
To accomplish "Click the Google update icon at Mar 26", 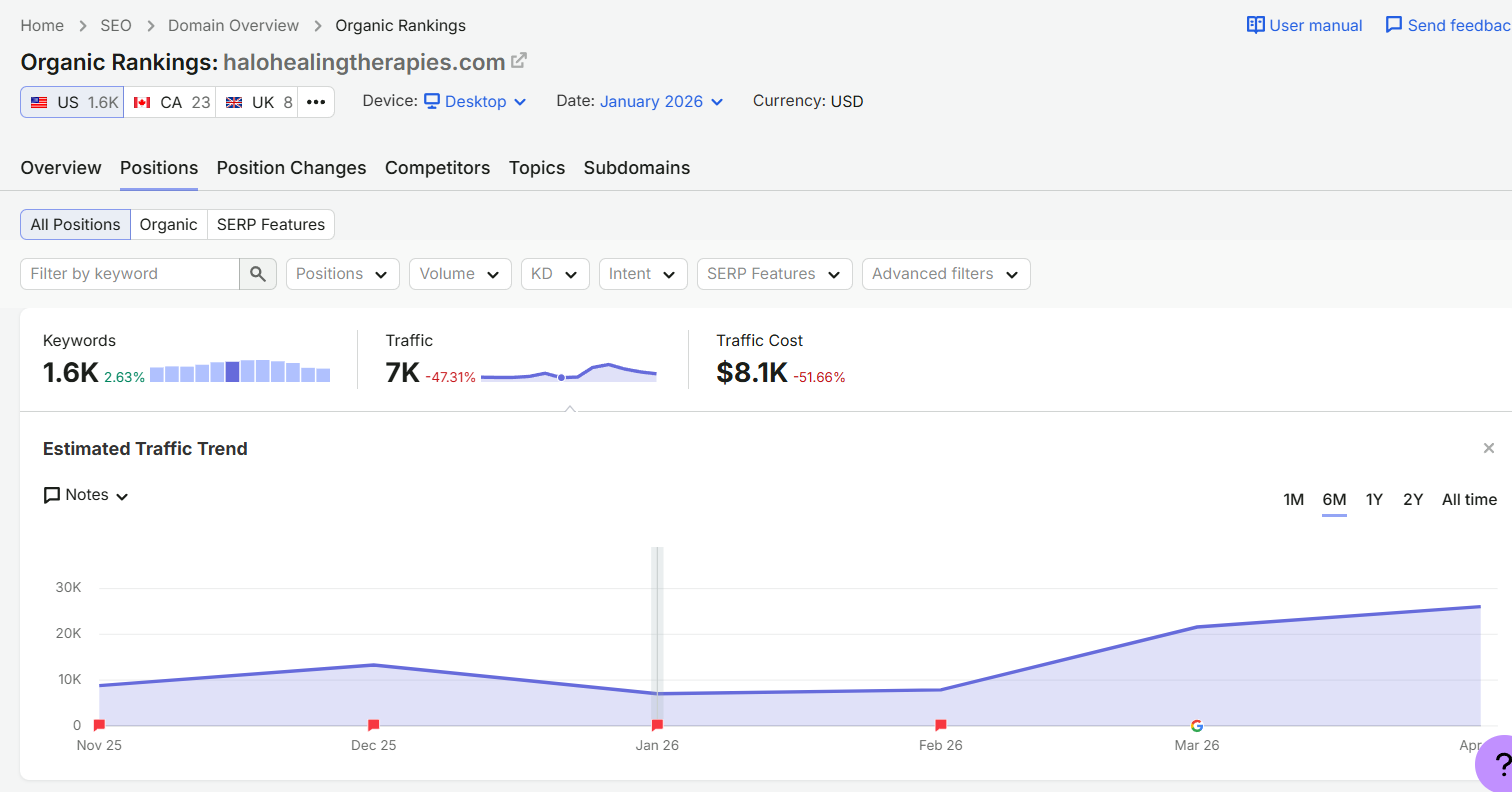I will pyautogui.click(x=1197, y=725).
